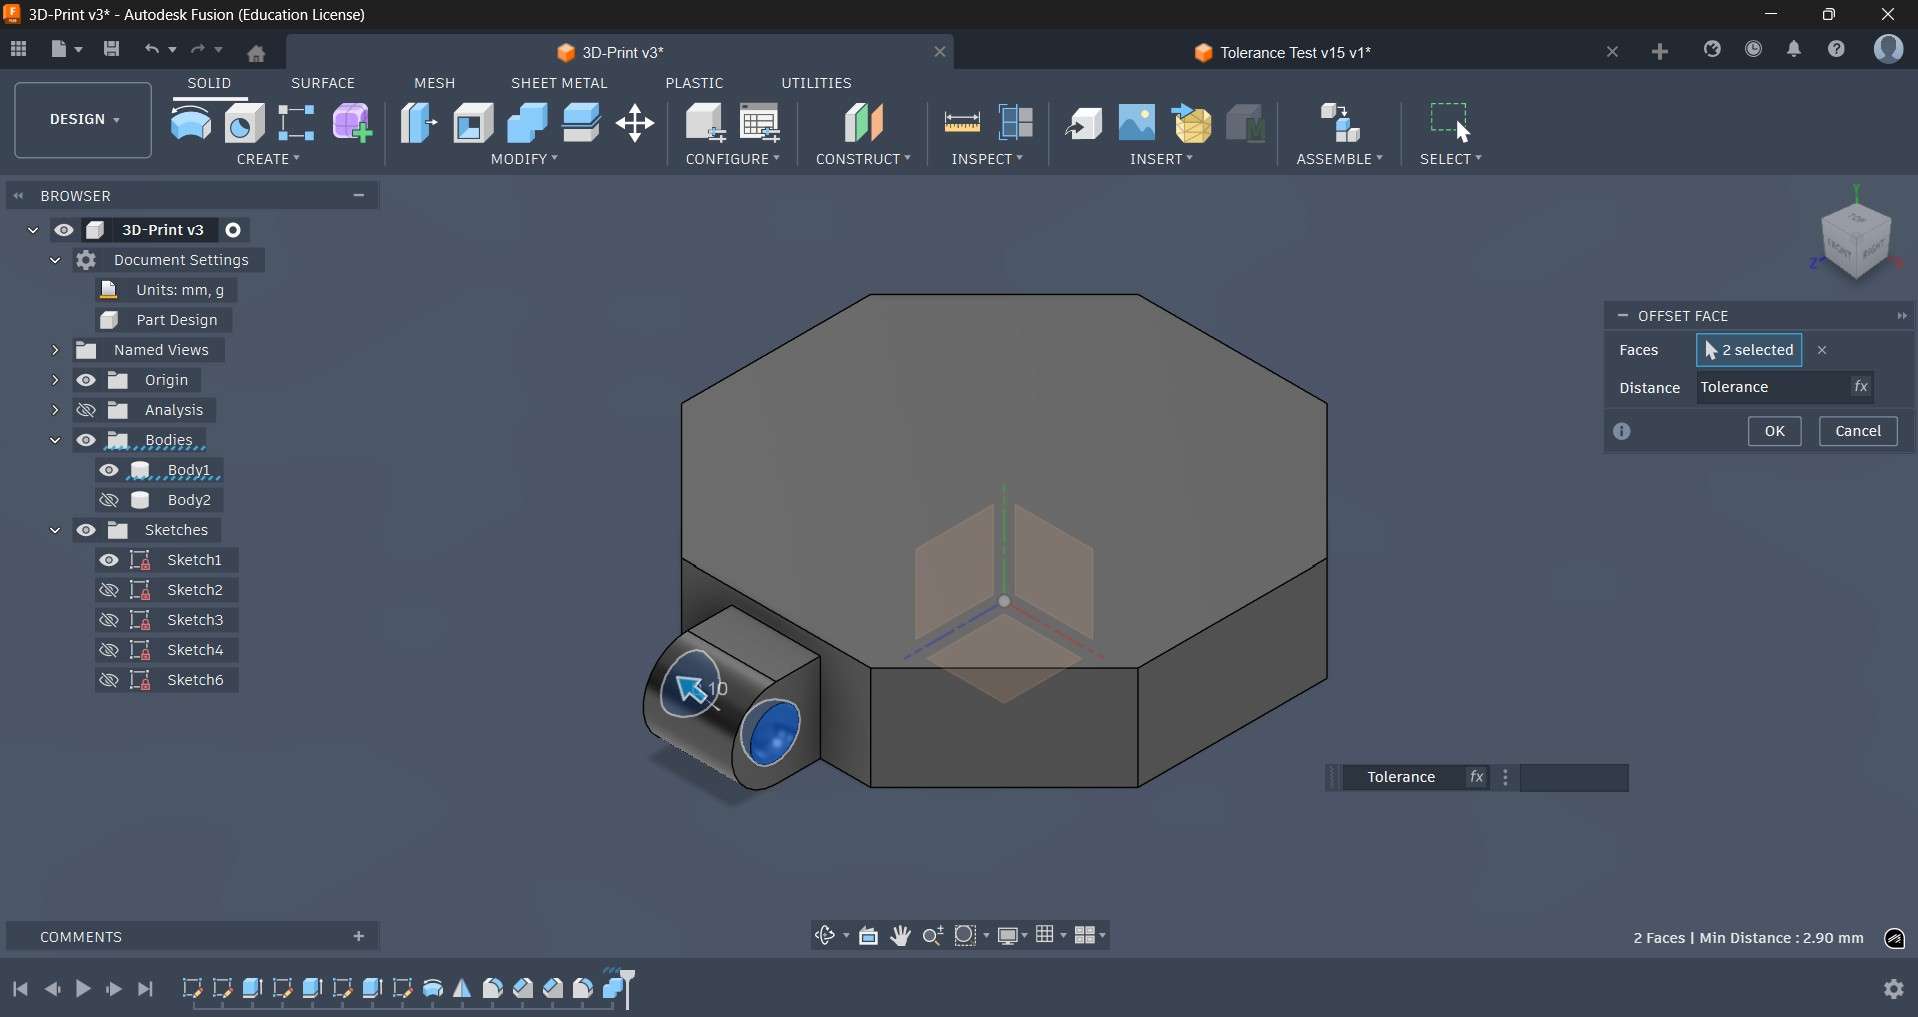Show Sketch2 using its eye icon
Screen dimensions: 1918x1017
[x=109, y=591]
